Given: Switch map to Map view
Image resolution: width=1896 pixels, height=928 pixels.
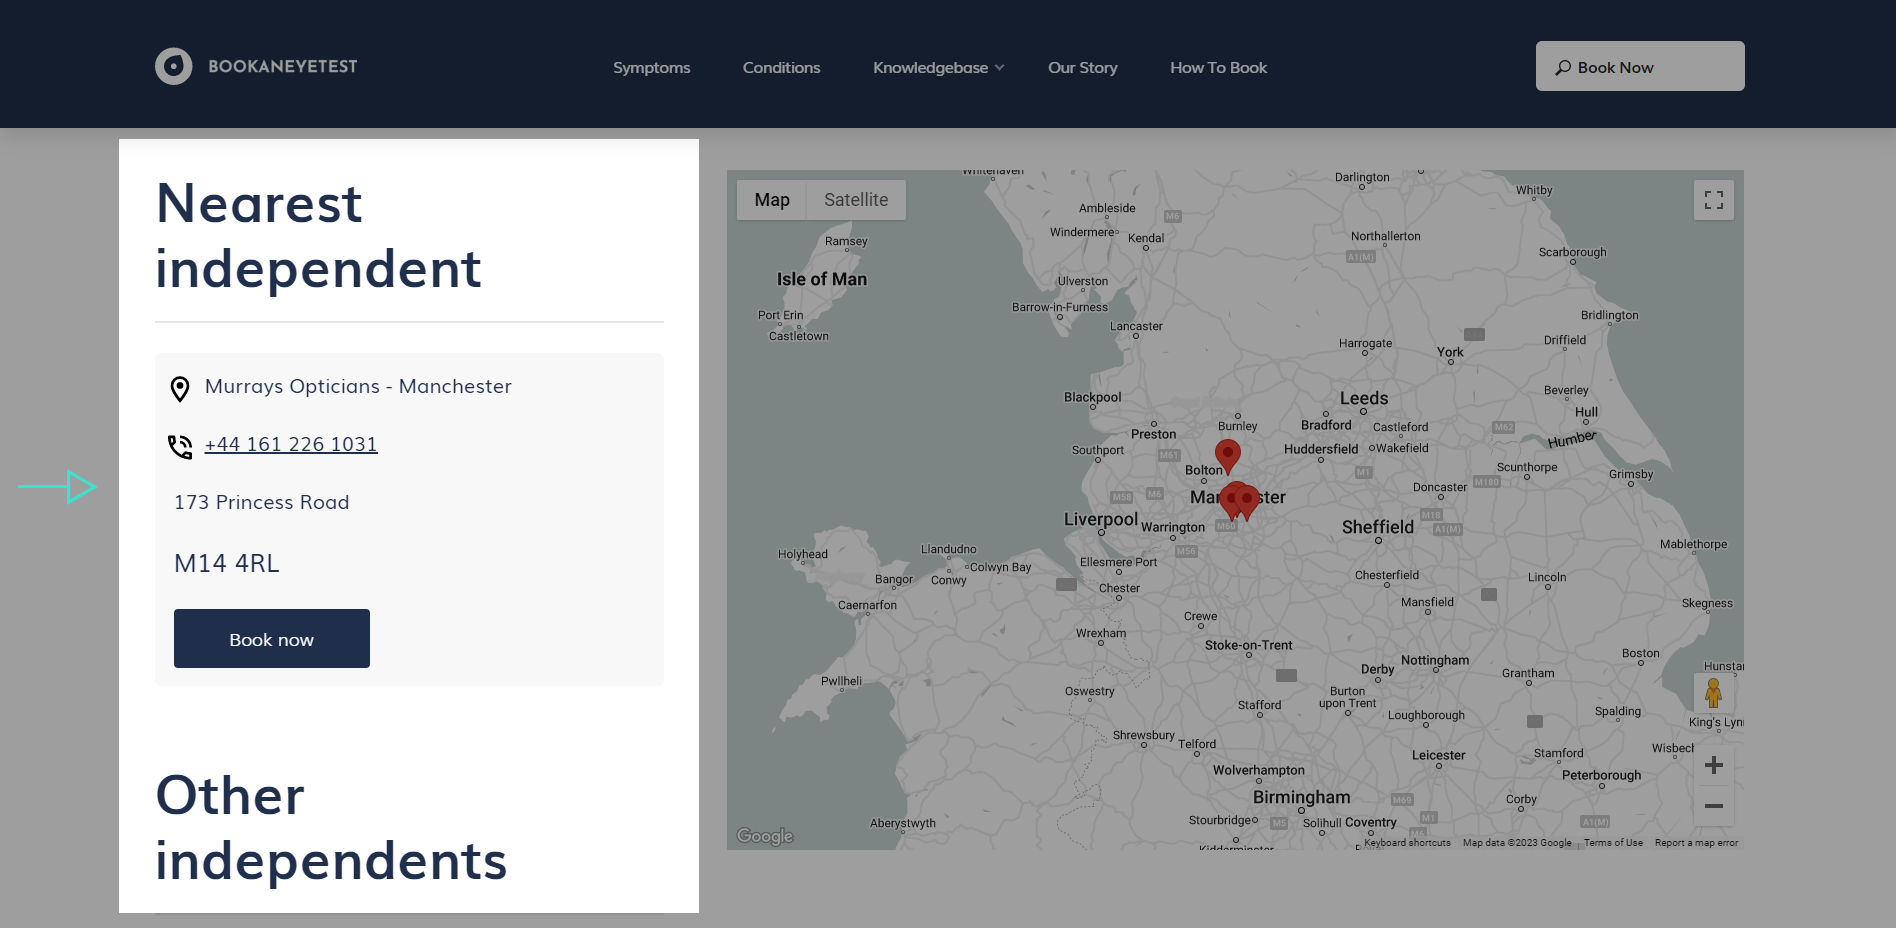Looking at the screenshot, I should 771,200.
